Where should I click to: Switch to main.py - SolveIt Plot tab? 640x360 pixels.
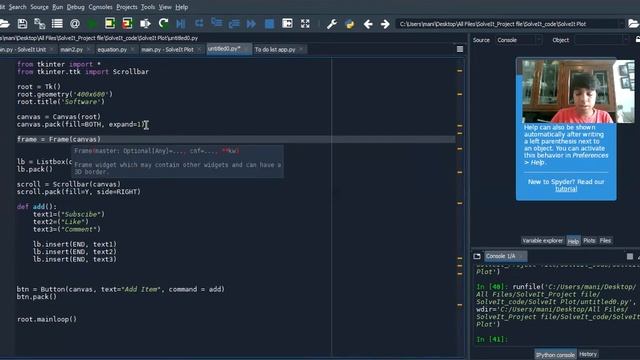coord(167,49)
